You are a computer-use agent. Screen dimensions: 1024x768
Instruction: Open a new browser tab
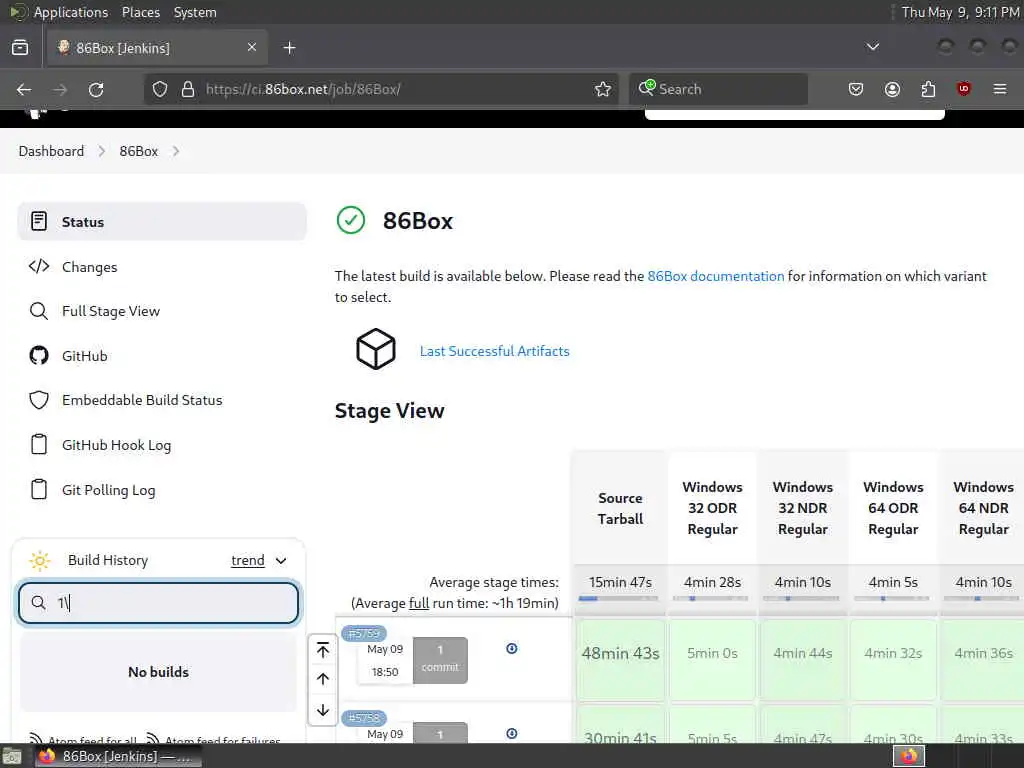pyautogui.click(x=289, y=48)
